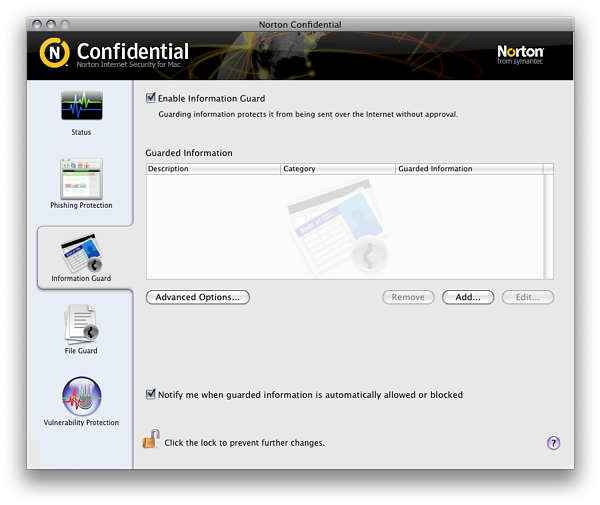Viewport: 600px width, 505px height.
Task: Open the Status panel icon
Action: coord(81,107)
